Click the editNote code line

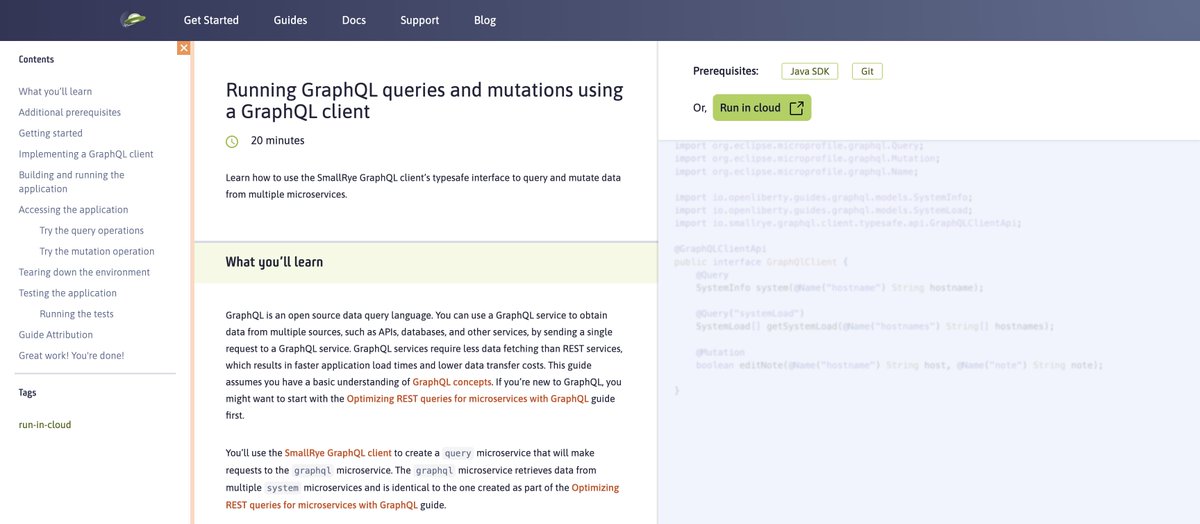[899, 365]
